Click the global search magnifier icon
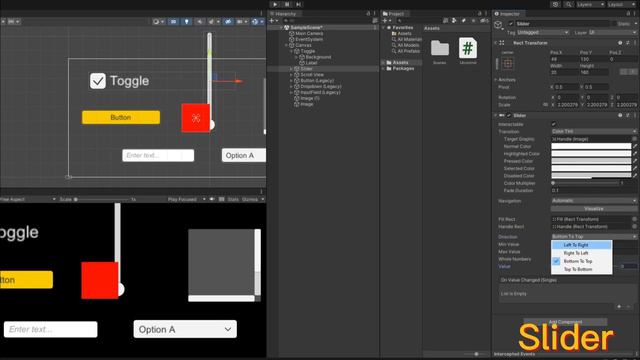Image resolution: width=640 pixels, height=360 pixels. [x=568, y=4]
